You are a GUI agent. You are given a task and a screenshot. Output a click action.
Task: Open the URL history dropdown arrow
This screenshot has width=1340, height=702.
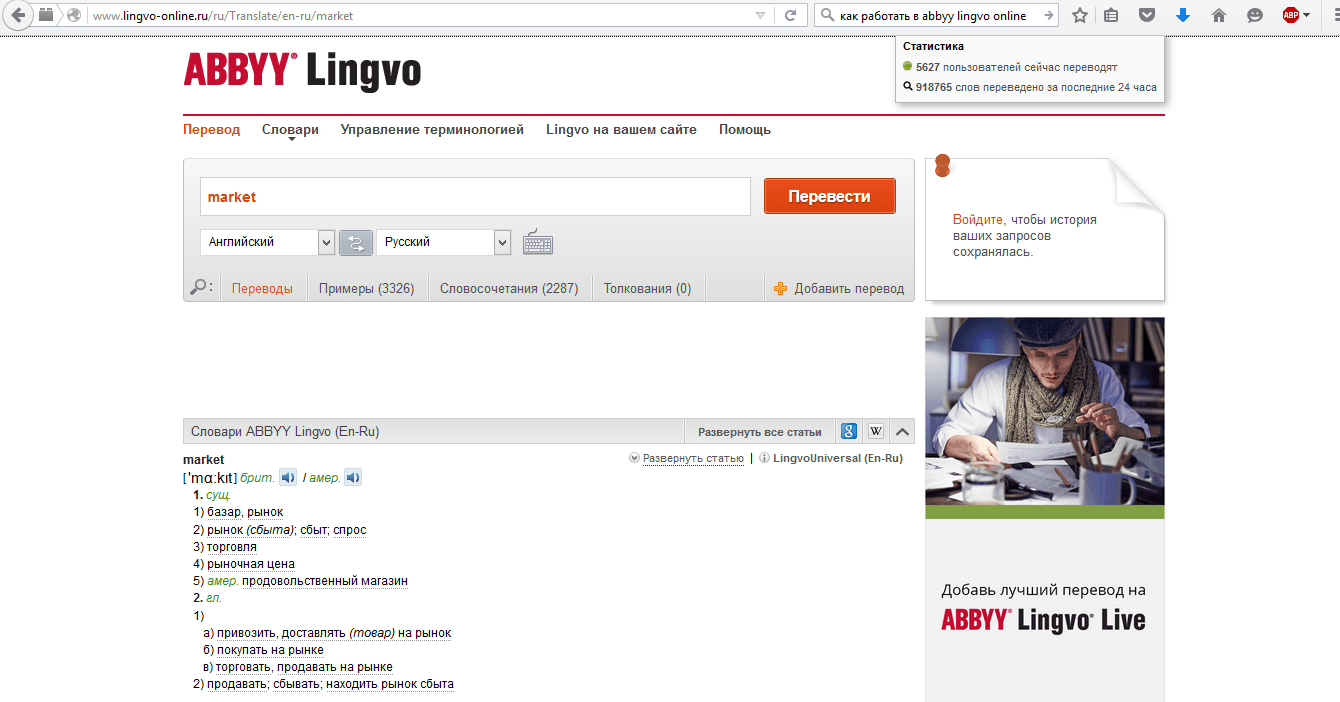[761, 15]
